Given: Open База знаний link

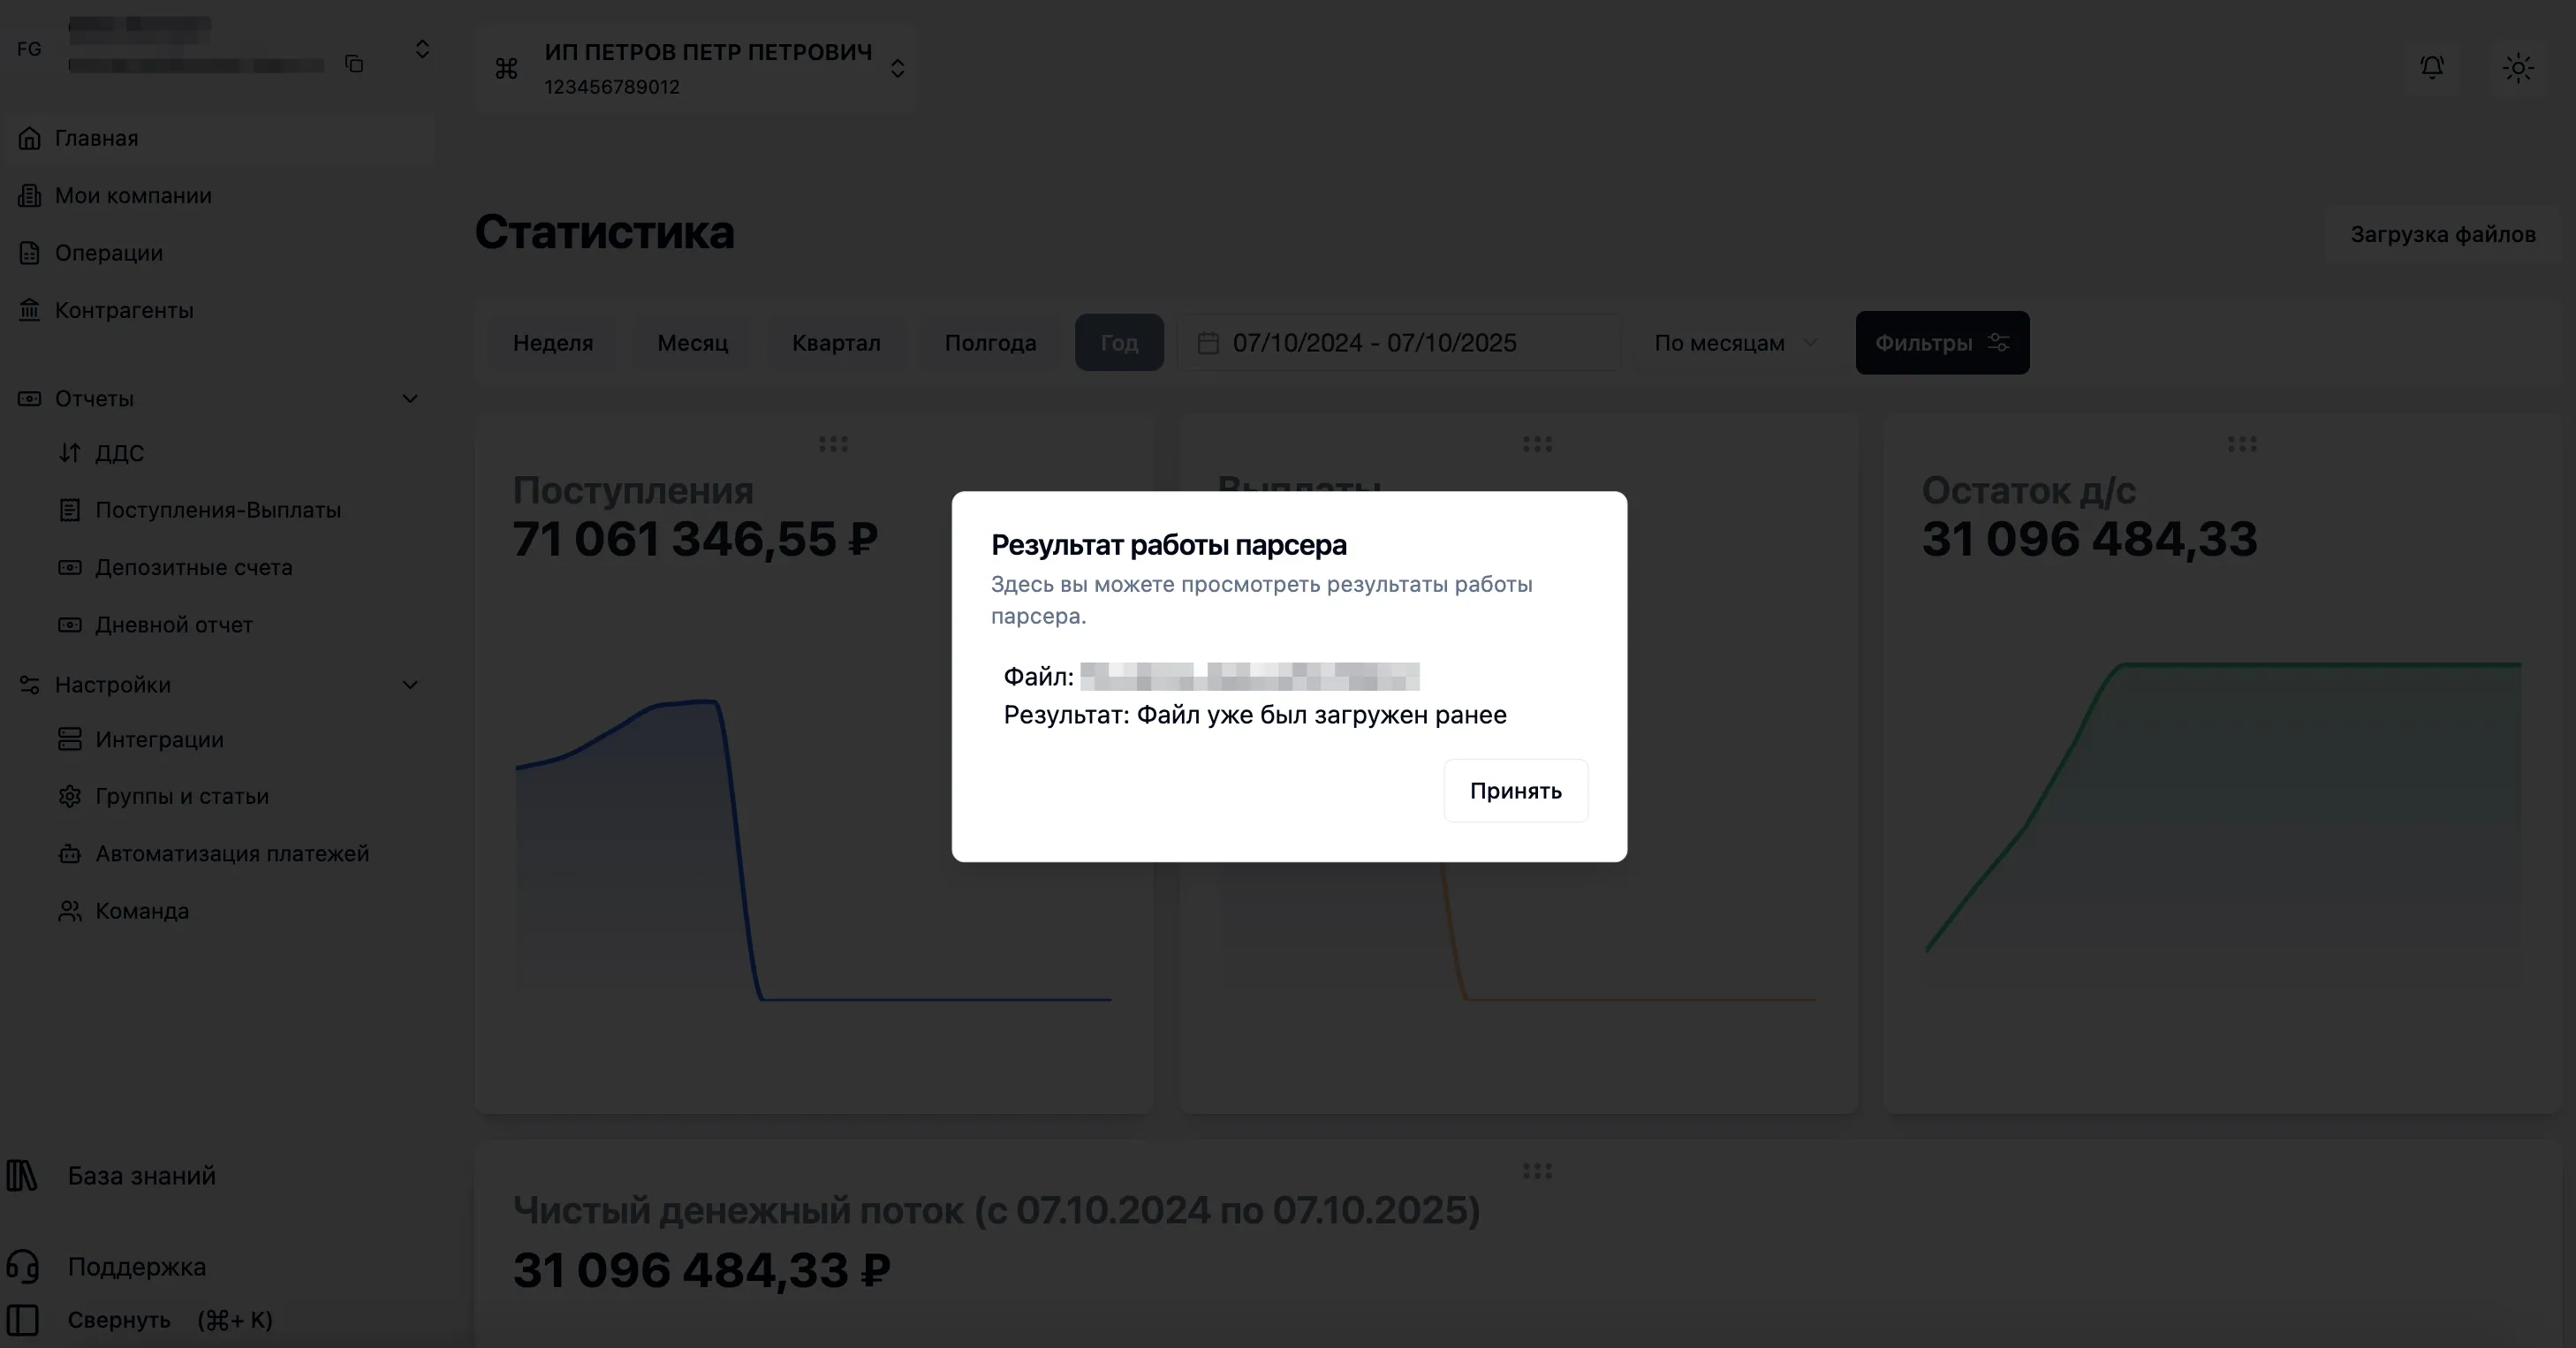Looking at the screenshot, I should pos(142,1176).
